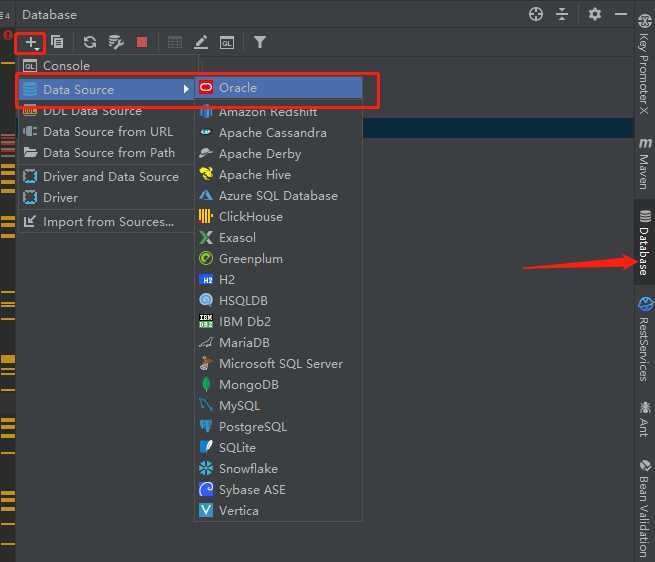Select Vertica data source
The image size is (655, 562).
point(279,511)
